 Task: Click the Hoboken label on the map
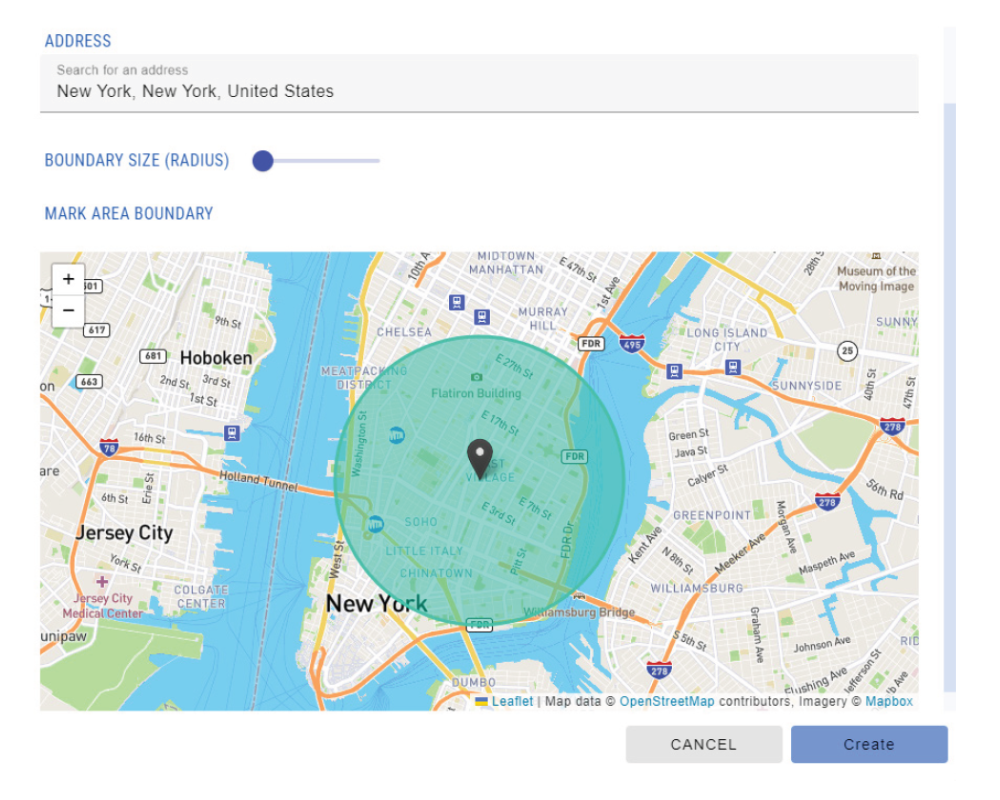point(216,358)
